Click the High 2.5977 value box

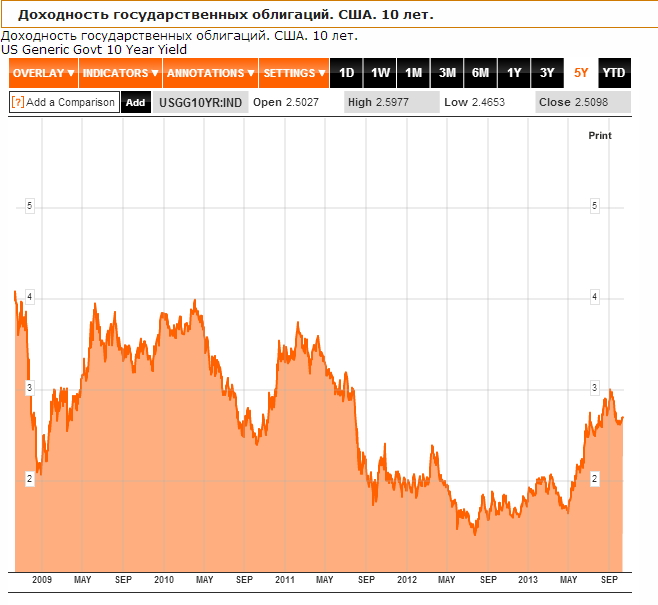(x=390, y=102)
